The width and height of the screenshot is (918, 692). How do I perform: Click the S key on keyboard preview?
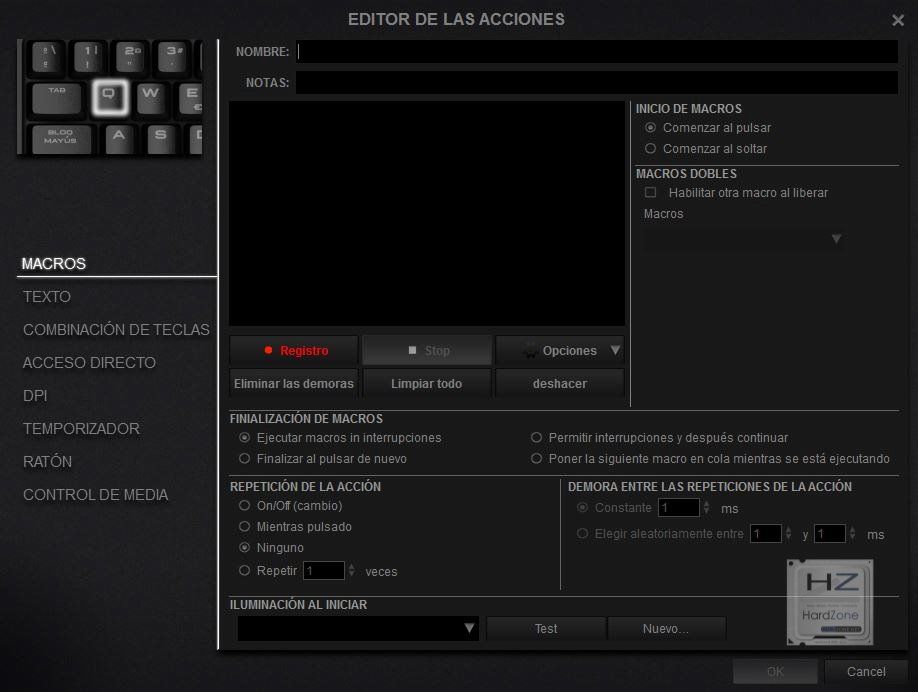[160, 139]
